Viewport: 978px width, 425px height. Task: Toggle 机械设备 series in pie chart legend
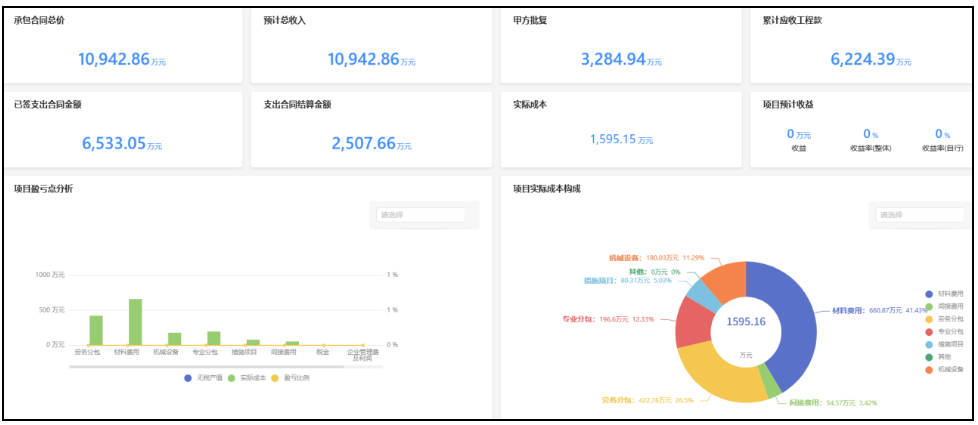(x=944, y=370)
